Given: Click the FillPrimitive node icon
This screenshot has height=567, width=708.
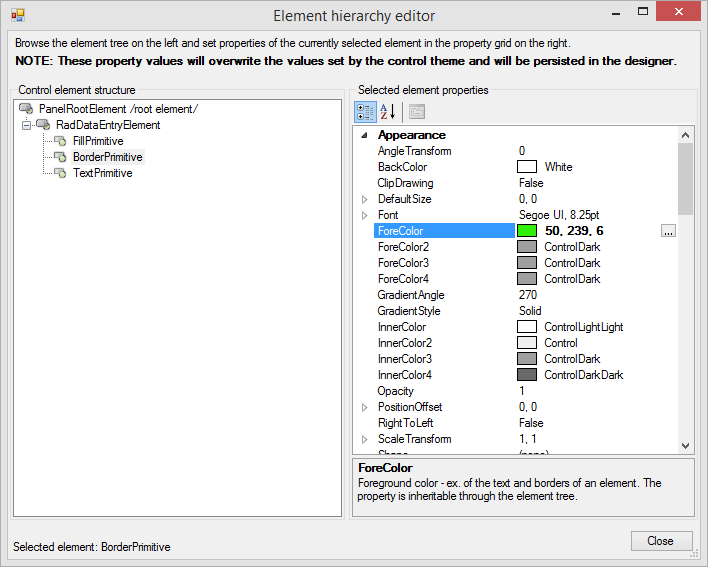Looking at the screenshot, I should (60, 141).
